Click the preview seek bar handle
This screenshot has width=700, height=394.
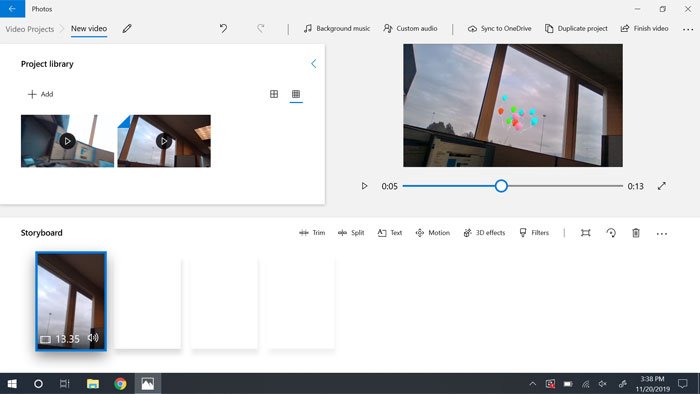coord(501,186)
